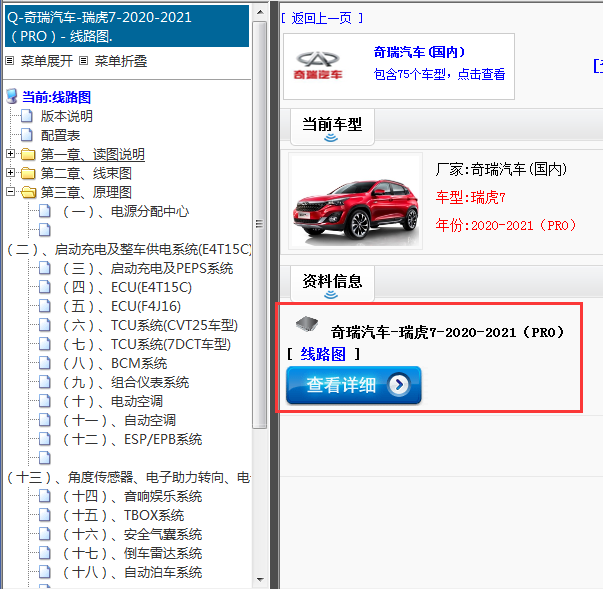Click 奇瑞汽车-瑞虎7-2020-2021(PRO) bold title

click(x=447, y=332)
